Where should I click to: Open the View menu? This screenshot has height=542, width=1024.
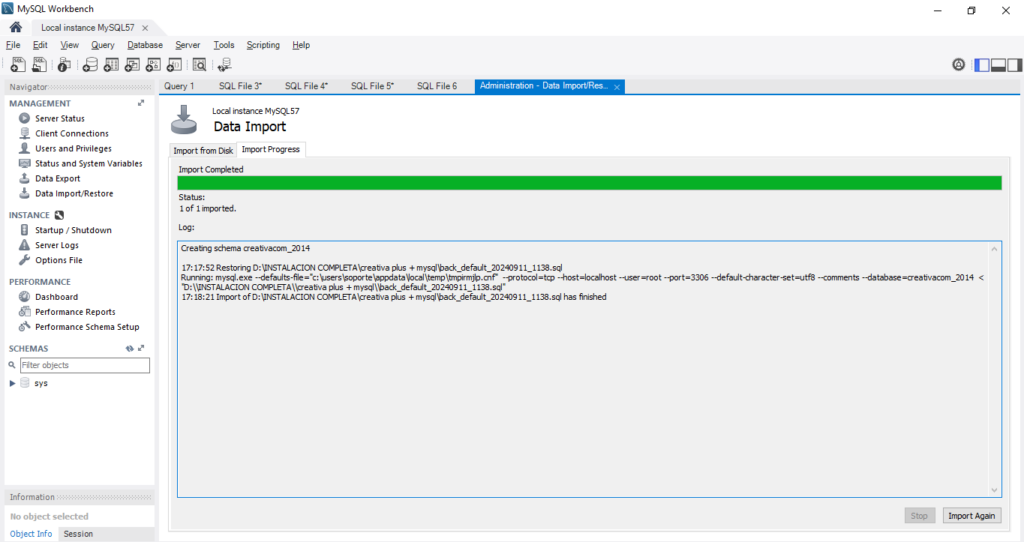(x=69, y=45)
